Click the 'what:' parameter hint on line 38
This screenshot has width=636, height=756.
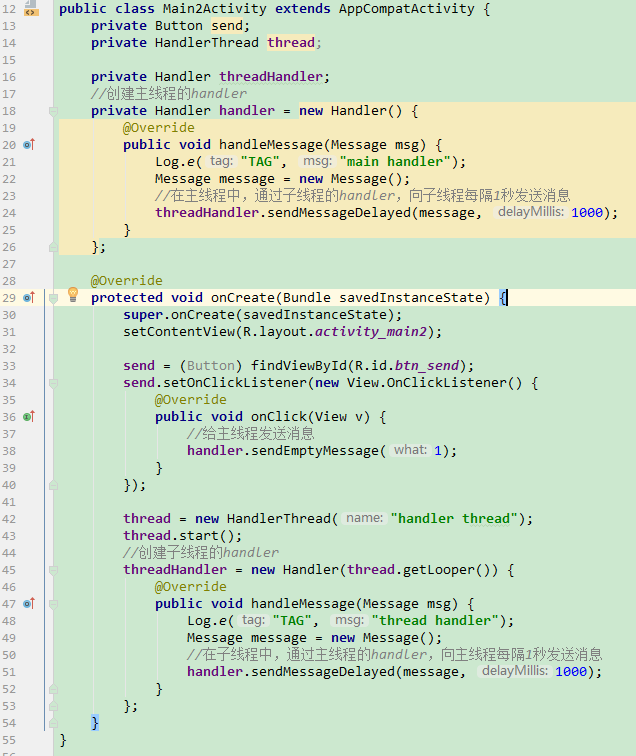[410, 450]
